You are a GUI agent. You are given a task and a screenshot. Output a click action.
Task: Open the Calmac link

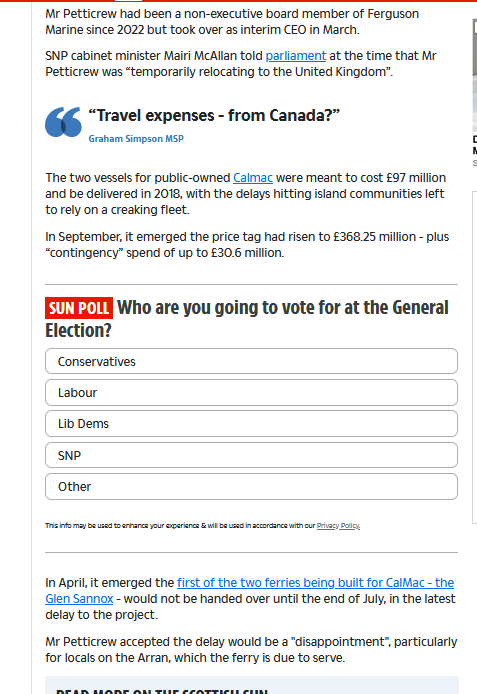[253, 178]
